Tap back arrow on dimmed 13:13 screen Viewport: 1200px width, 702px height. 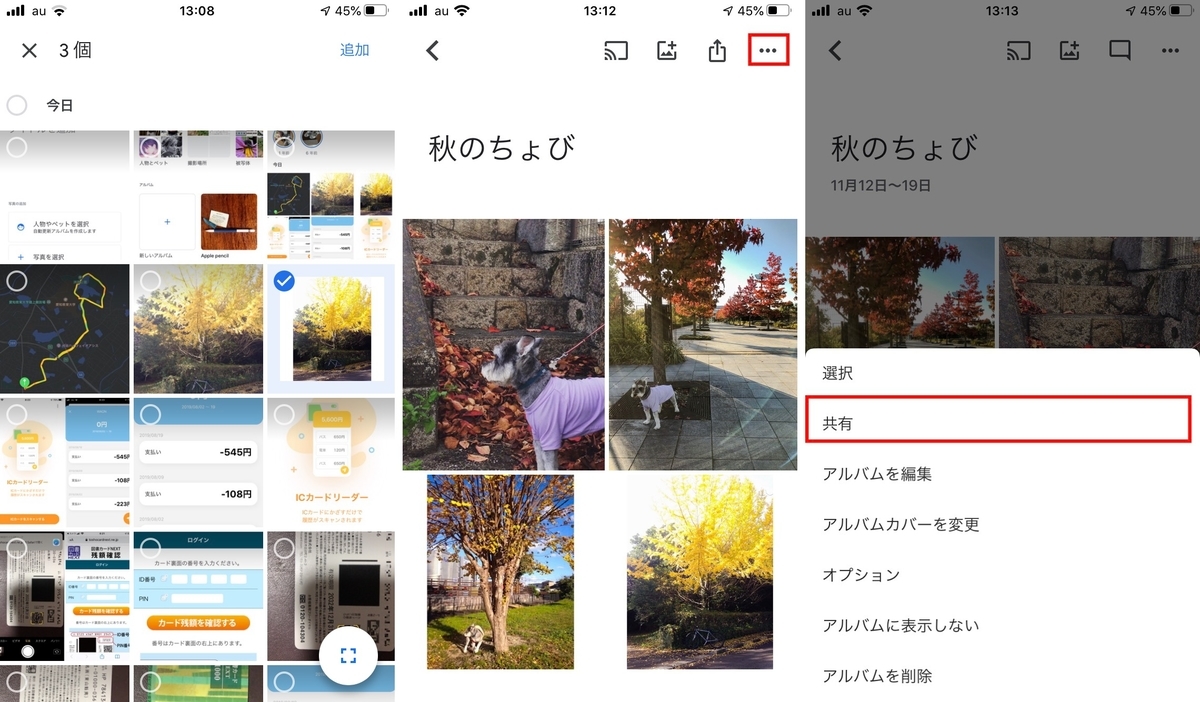835,50
